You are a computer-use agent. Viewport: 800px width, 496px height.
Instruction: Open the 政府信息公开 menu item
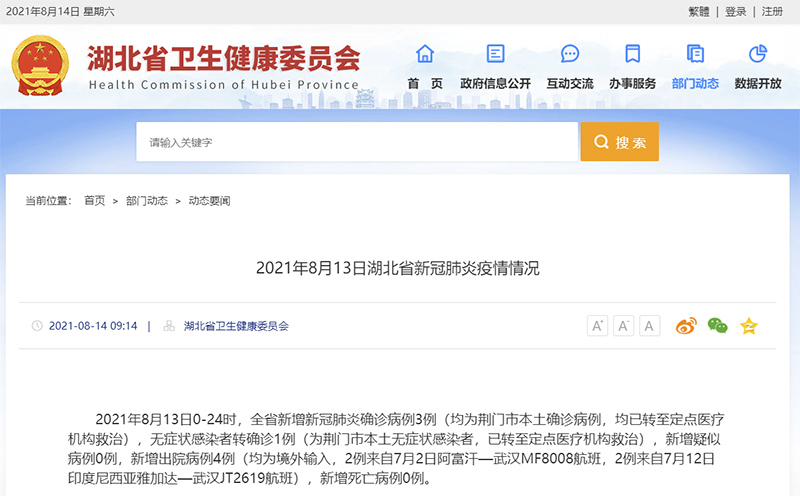click(495, 83)
